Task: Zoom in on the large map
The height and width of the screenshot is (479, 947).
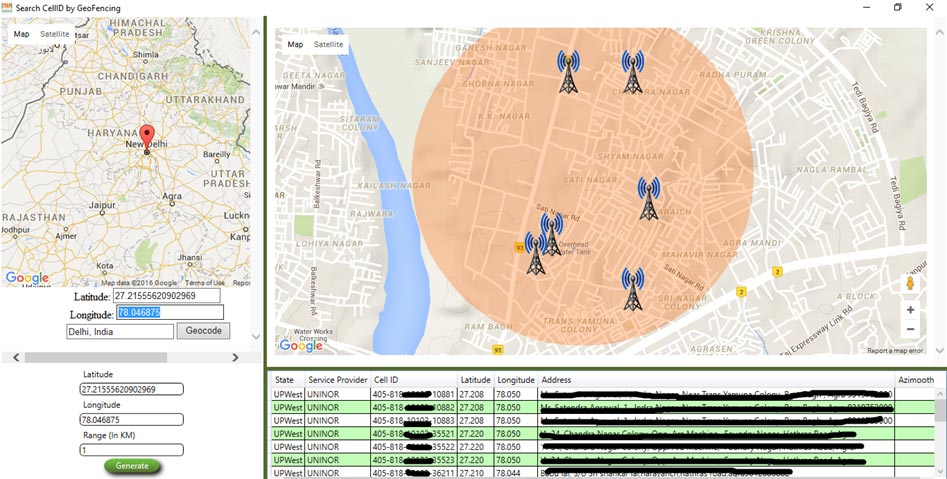Action: (910, 310)
